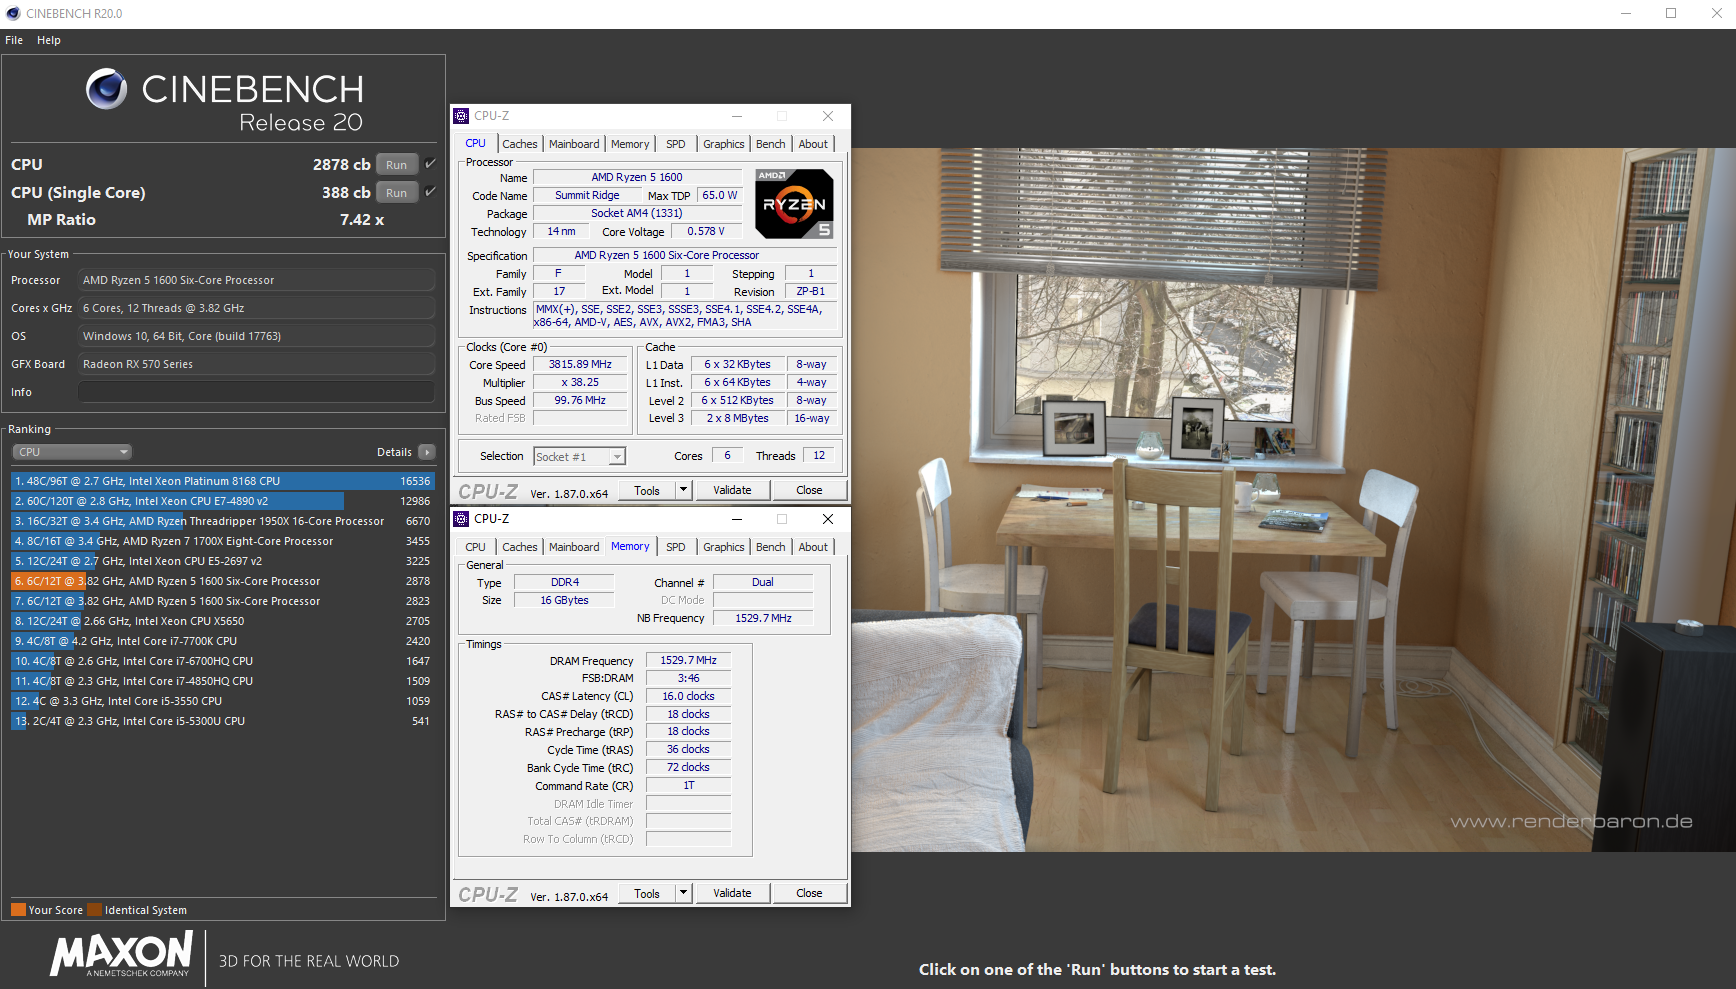Switch to Caches tab in lower CPU-Z
Viewport: 1736px width, 989px height.
click(519, 547)
